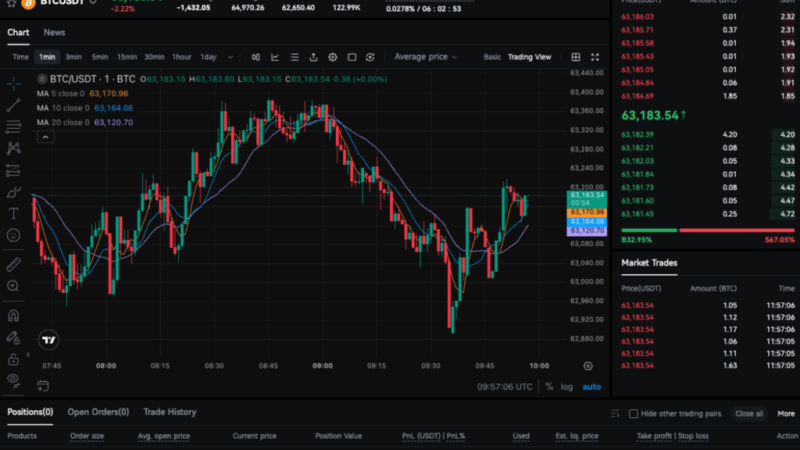This screenshot has width=800, height=450.
Task: Collapse the drawing toolbar arrow
Action: tap(28, 355)
